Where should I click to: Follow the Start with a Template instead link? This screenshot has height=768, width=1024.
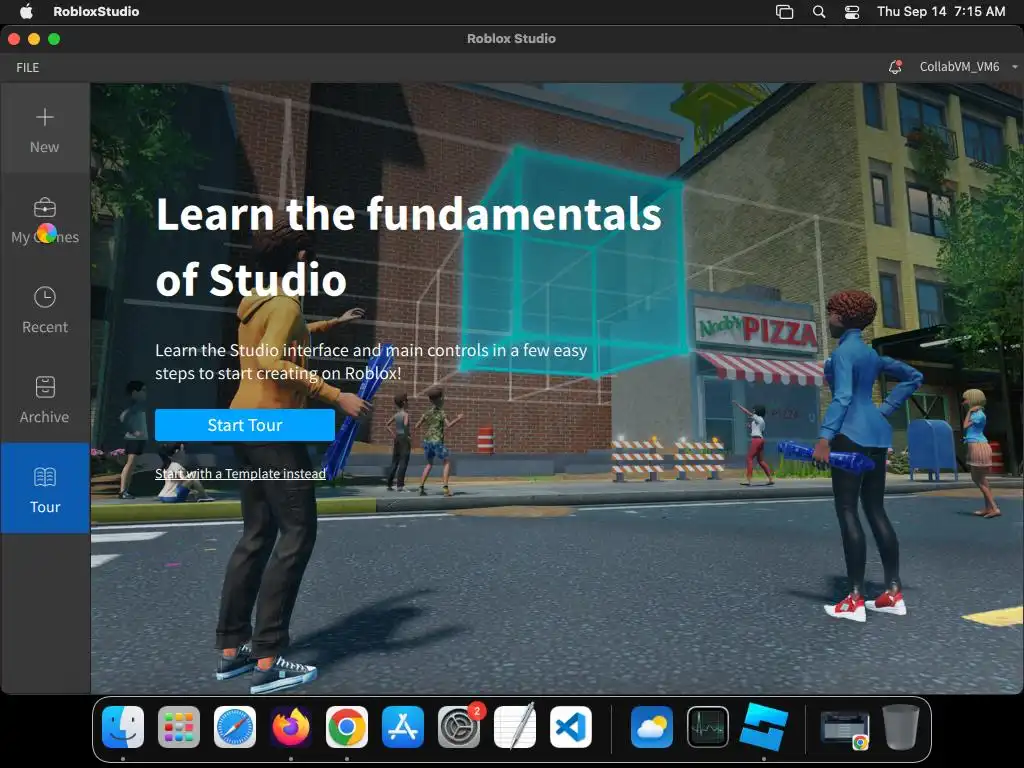[240, 473]
